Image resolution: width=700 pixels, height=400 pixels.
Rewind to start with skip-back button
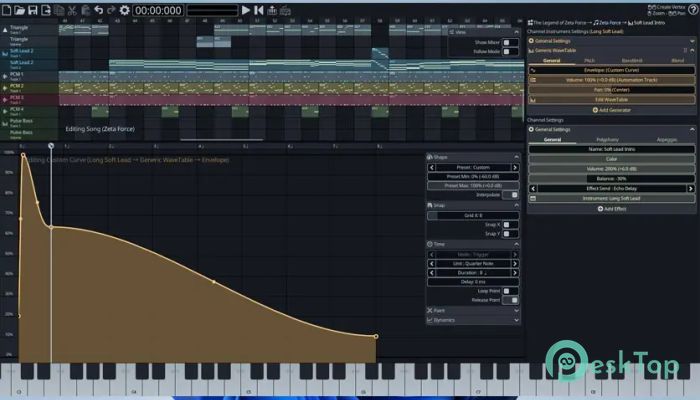[x=258, y=10]
